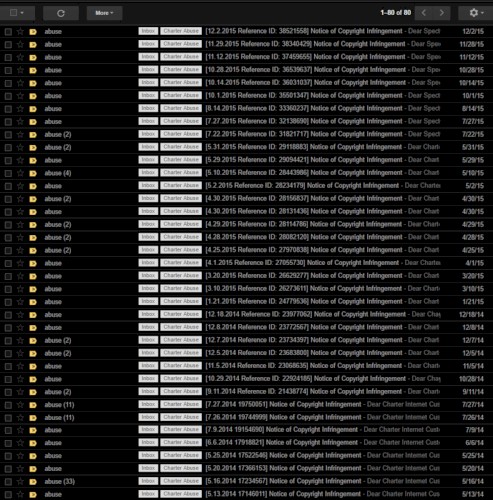Click Inbox label on the 5/20/14 email
The height and width of the screenshot is (500, 493).
pyautogui.click(x=148, y=468)
